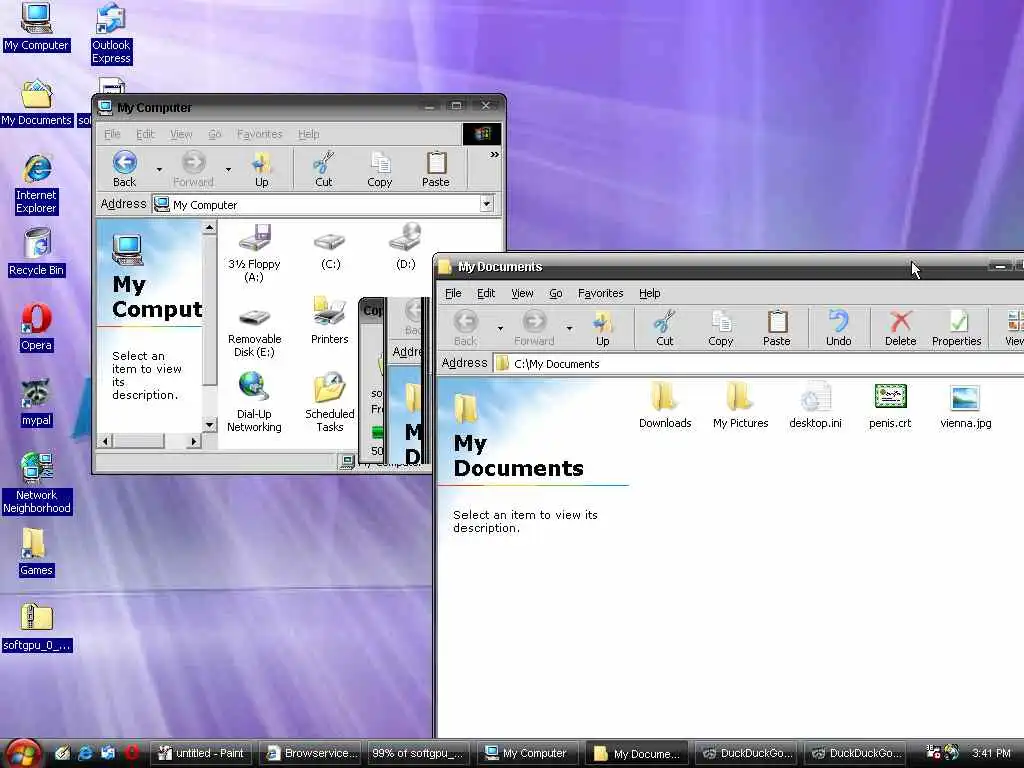This screenshot has height=768, width=1024.
Task: Click the My Documents address field
Action: [758, 364]
